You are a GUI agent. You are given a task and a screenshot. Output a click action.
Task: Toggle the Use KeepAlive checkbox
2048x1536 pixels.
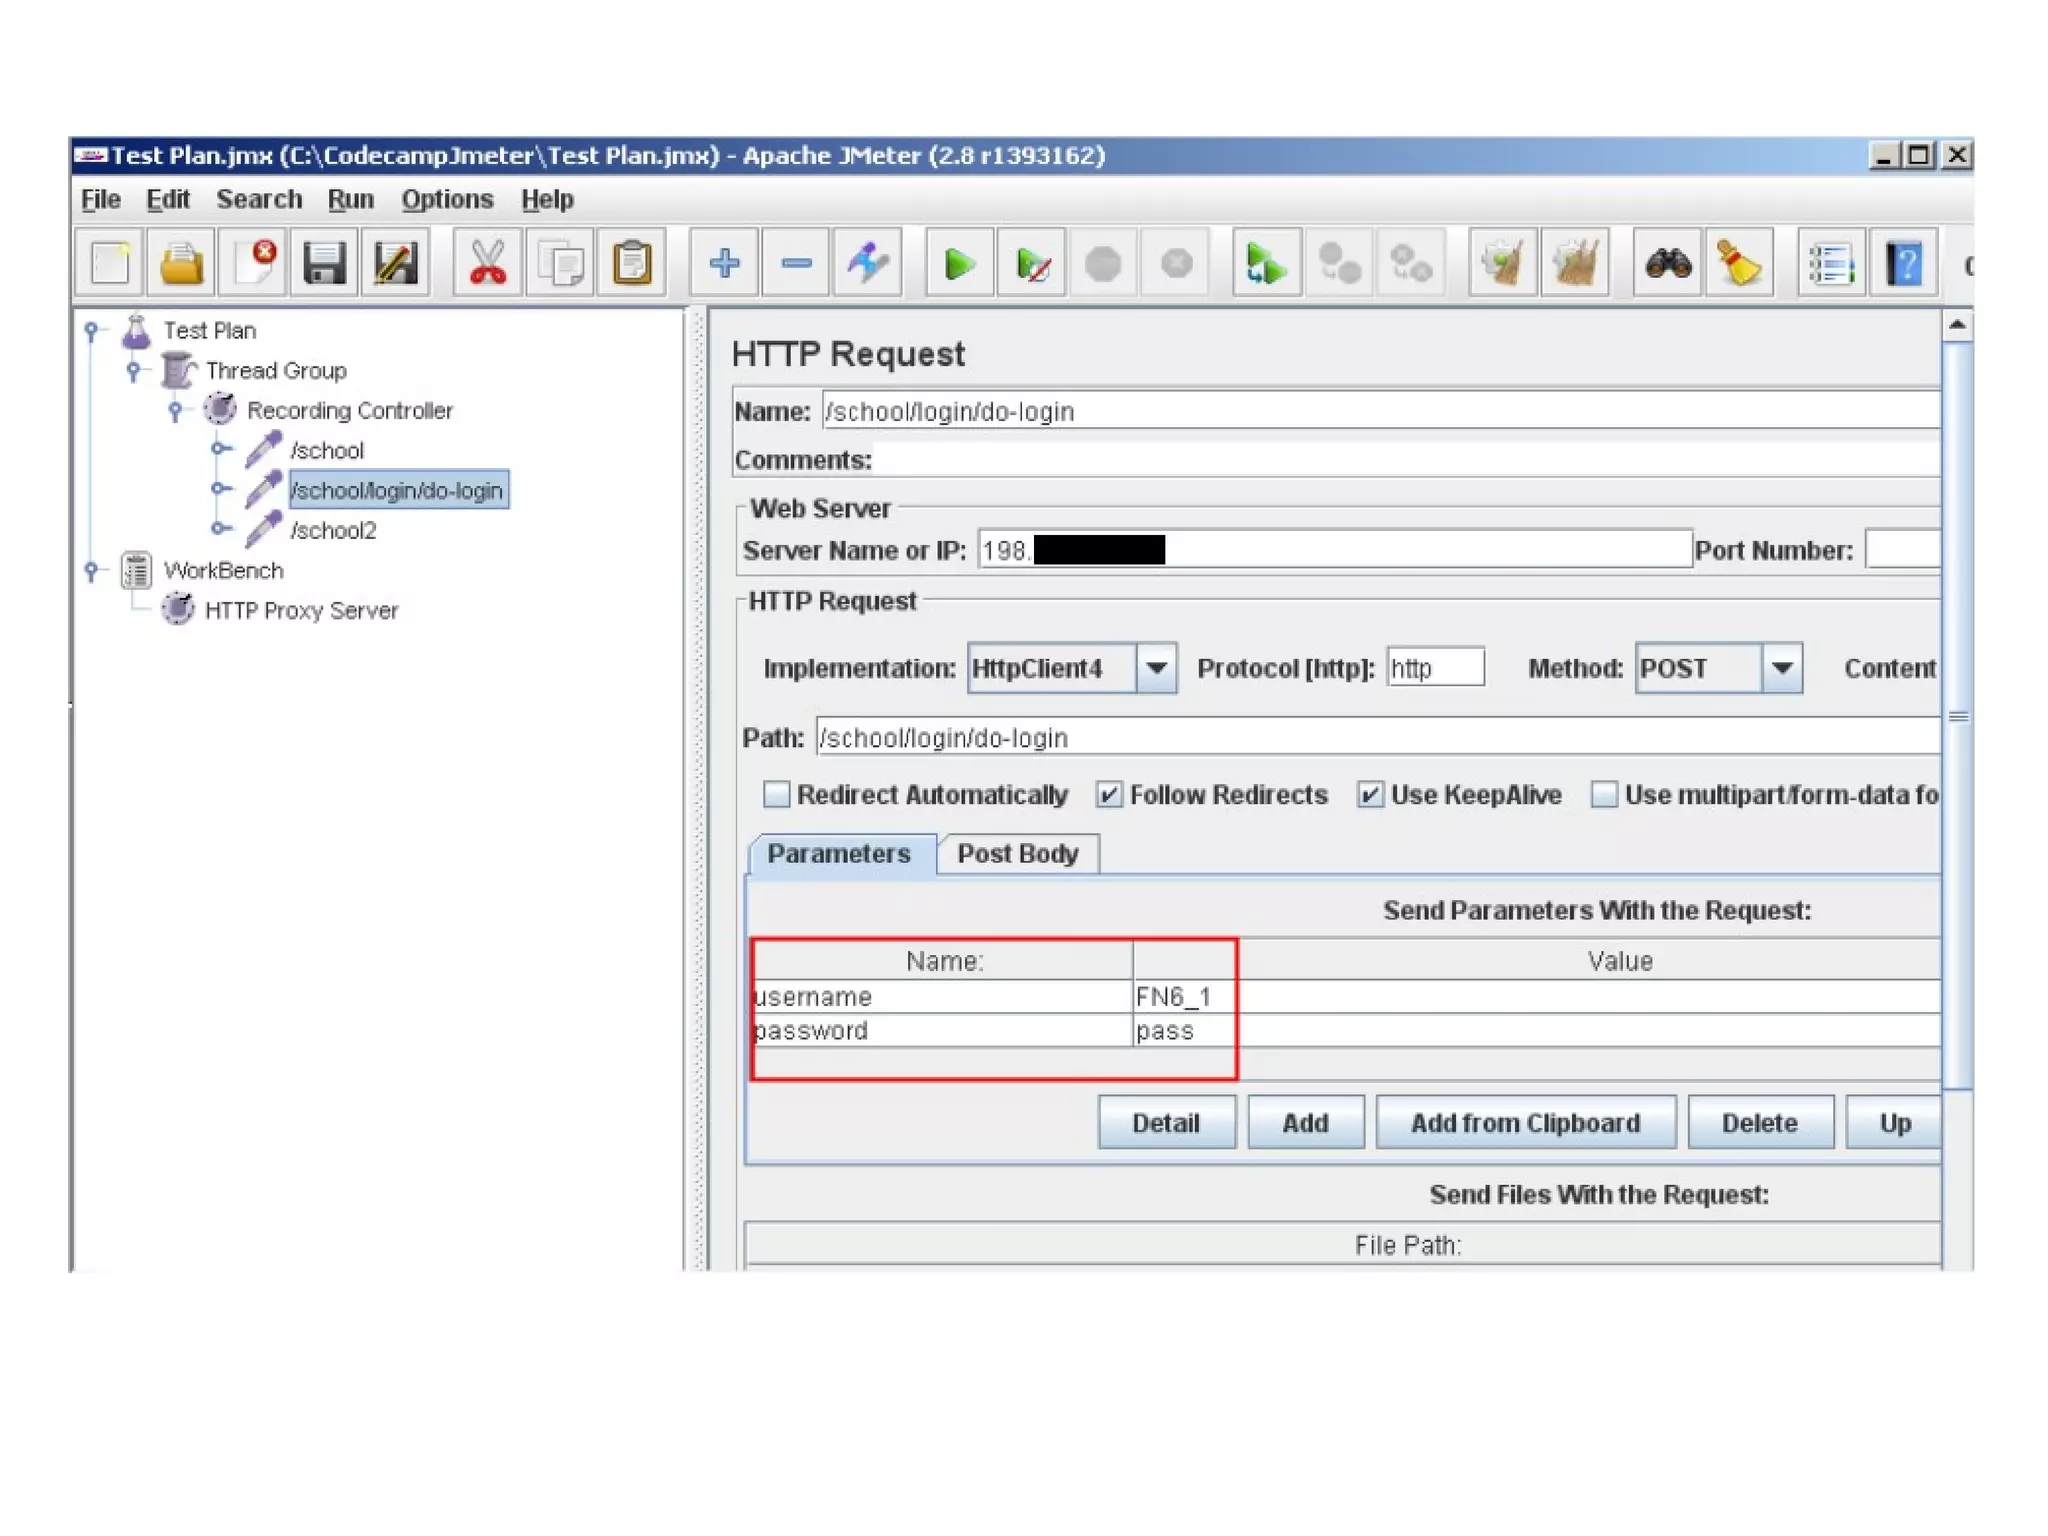click(1370, 795)
